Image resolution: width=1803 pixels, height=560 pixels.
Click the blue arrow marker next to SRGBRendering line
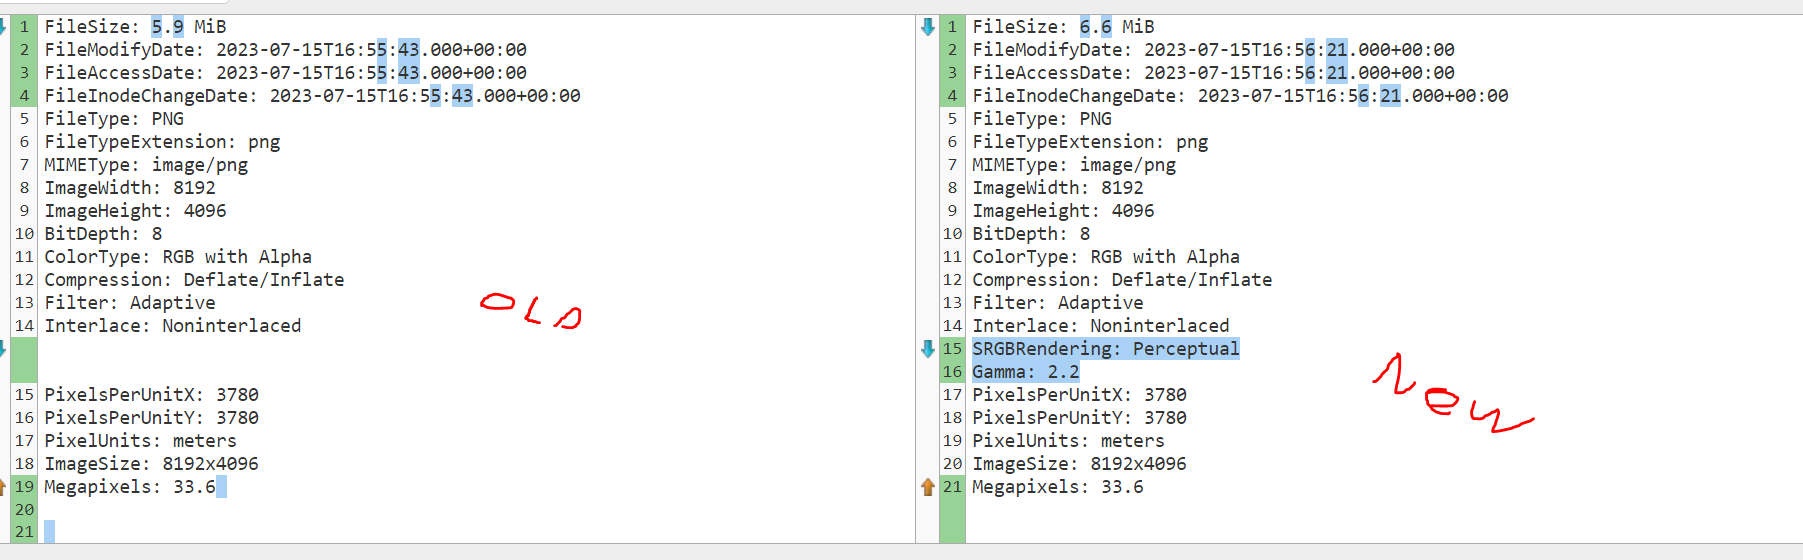coord(928,349)
